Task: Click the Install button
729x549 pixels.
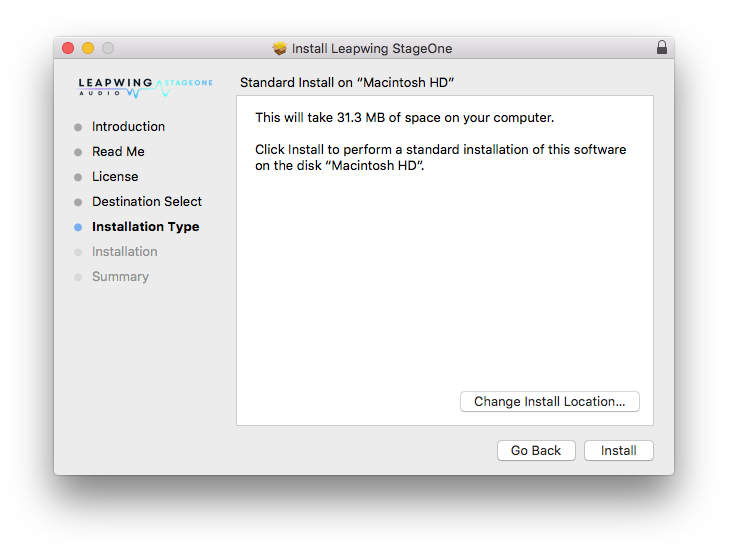Action: point(618,451)
